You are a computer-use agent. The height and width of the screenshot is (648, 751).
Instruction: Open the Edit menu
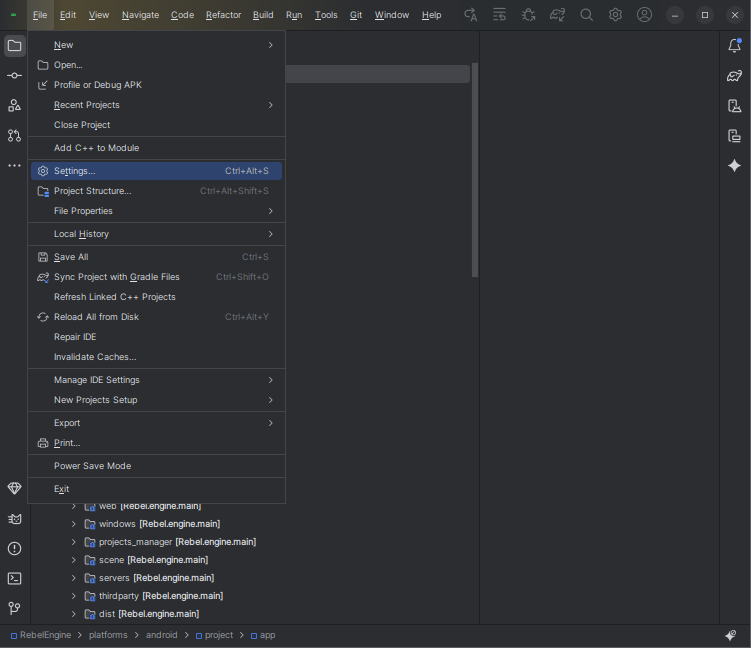click(x=68, y=15)
